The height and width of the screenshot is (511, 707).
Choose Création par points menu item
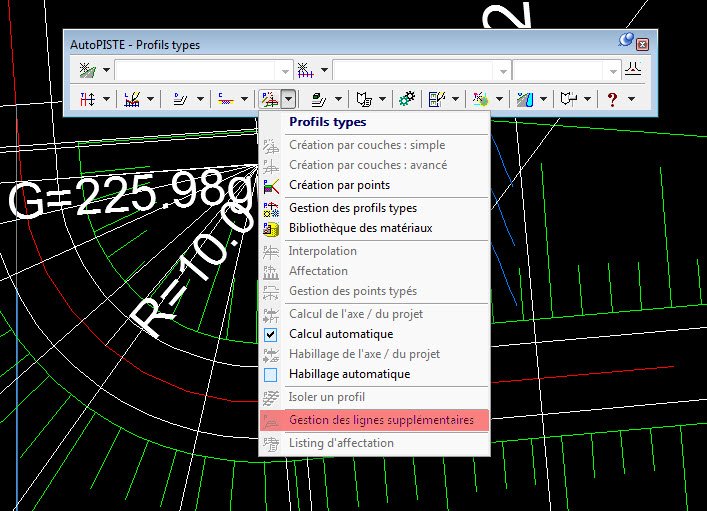pos(375,185)
